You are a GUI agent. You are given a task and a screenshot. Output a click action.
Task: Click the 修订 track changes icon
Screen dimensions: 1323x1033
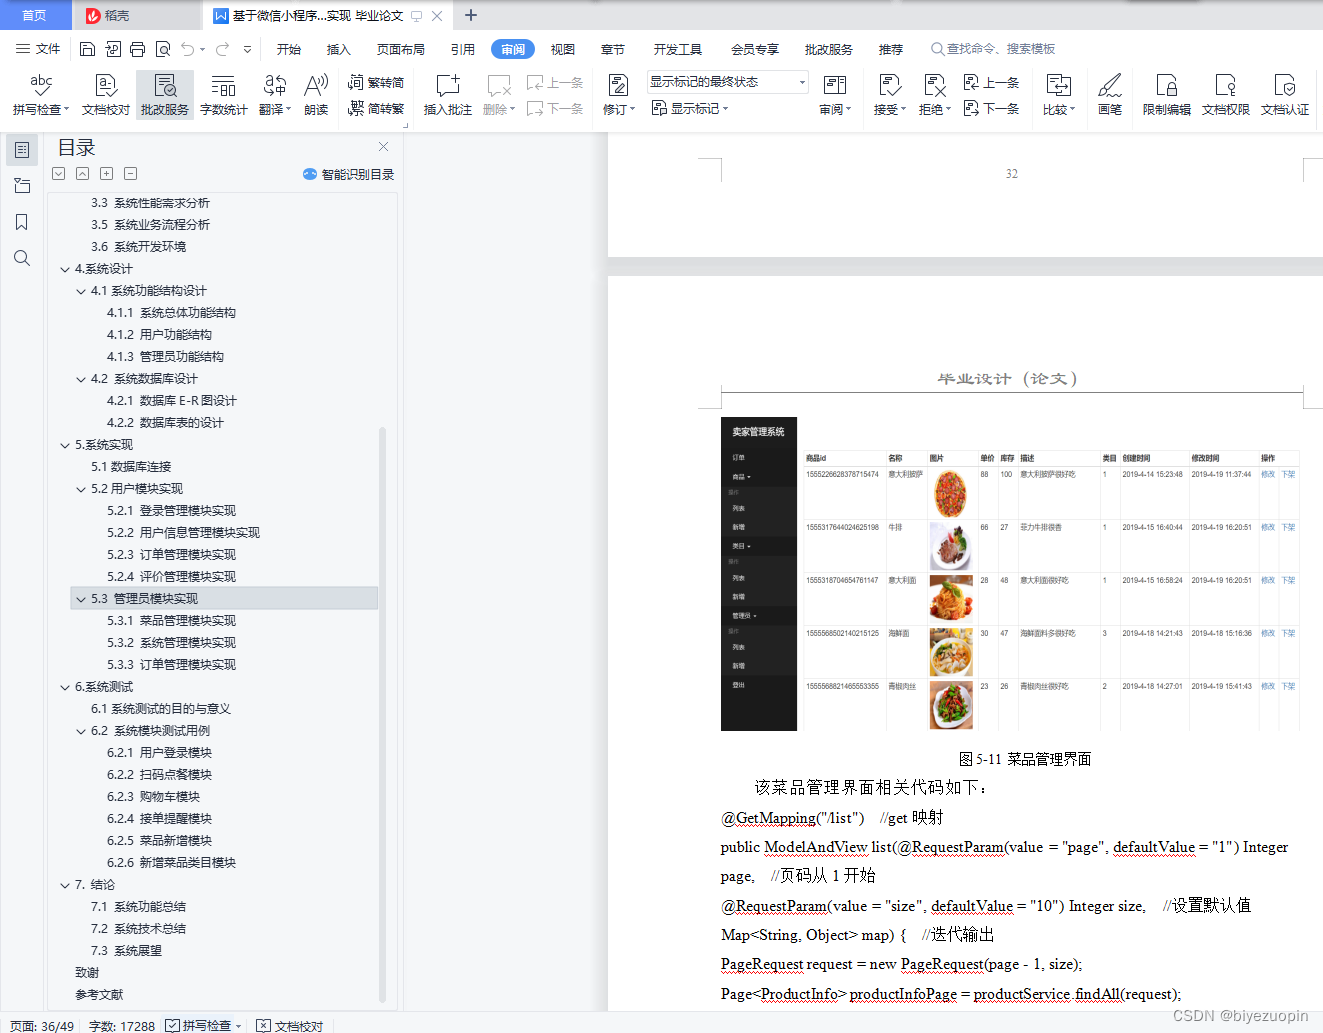[618, 86]
